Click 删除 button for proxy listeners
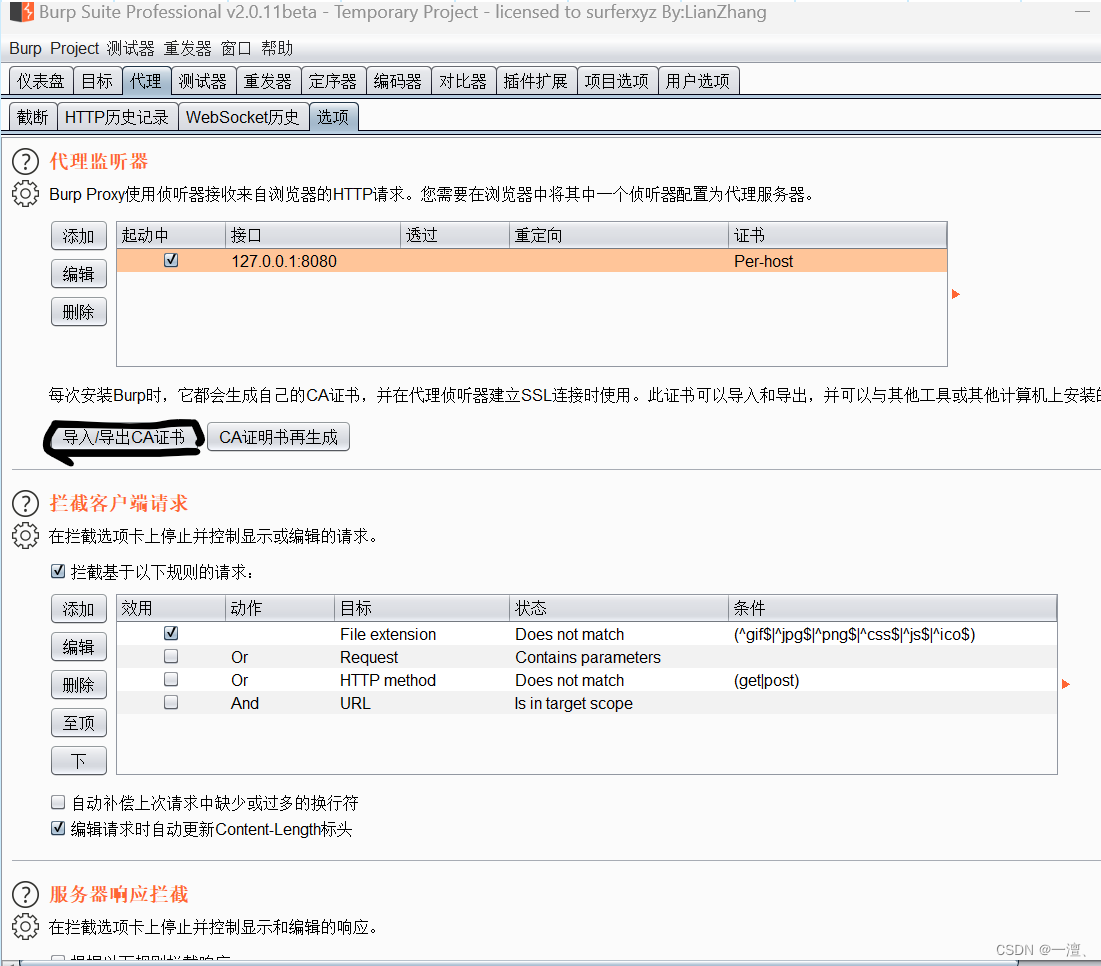 click(79, 312)
